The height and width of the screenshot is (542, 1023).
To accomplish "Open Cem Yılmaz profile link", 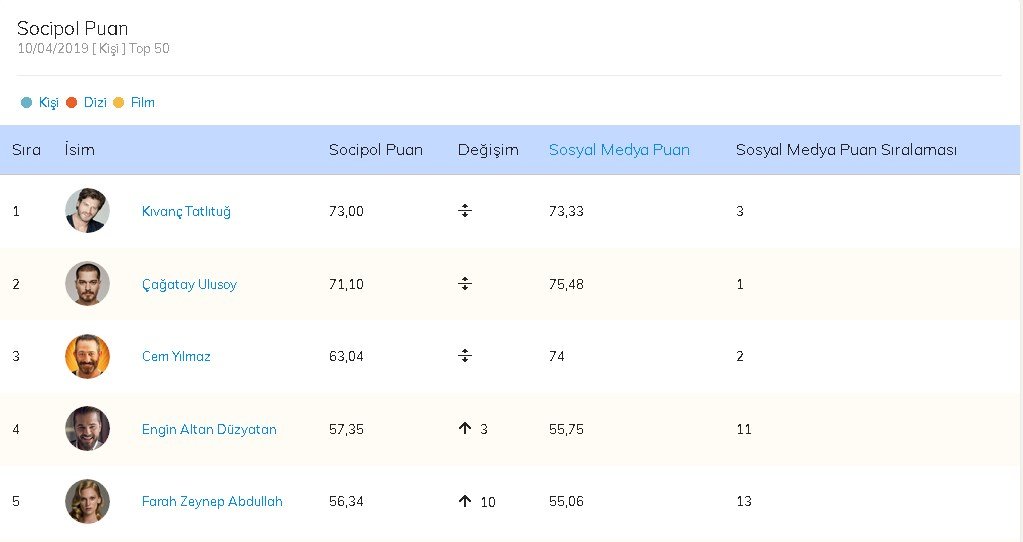I will coord(176,356).
